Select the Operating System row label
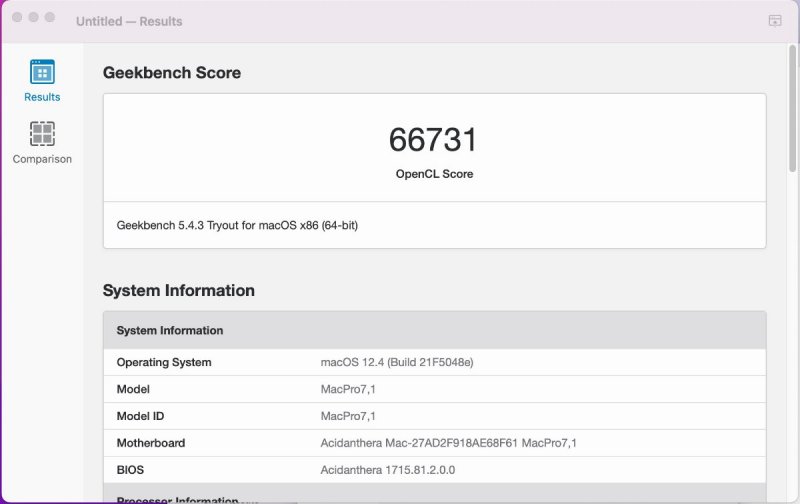This screenshot has width=800, height=504. (164, 363)
